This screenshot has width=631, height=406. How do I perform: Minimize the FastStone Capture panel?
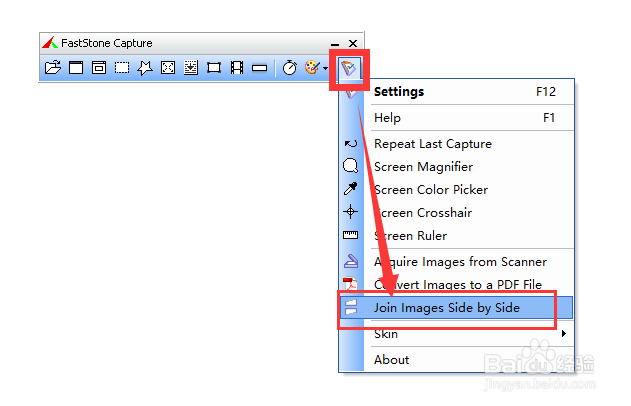(x=335, y=44)
